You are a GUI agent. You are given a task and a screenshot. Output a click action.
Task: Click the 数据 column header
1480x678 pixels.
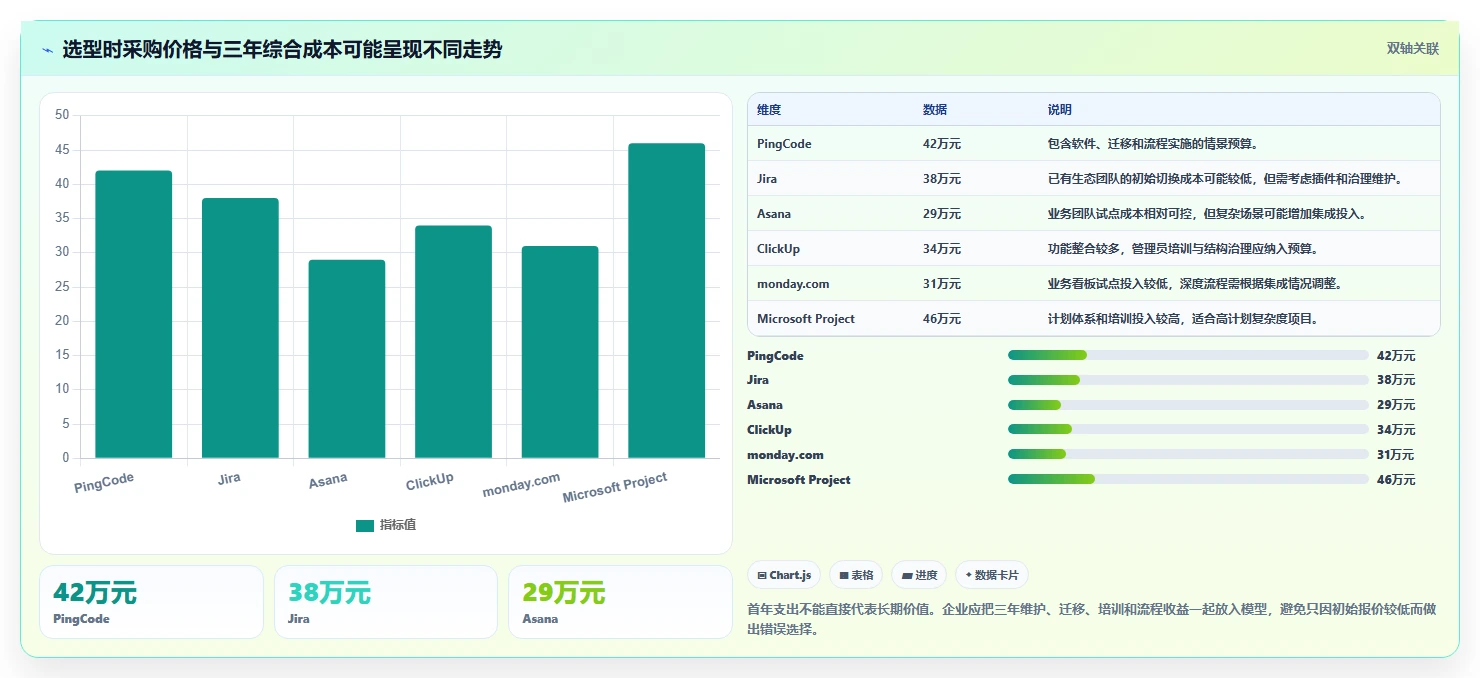(935, 109)
